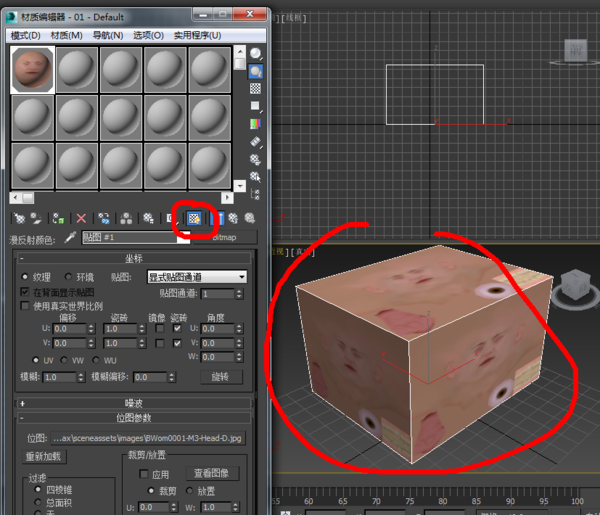Click the Get Material icon
Image resolution: width=600 pixels, height=515 pixels.
coord(19,218)
